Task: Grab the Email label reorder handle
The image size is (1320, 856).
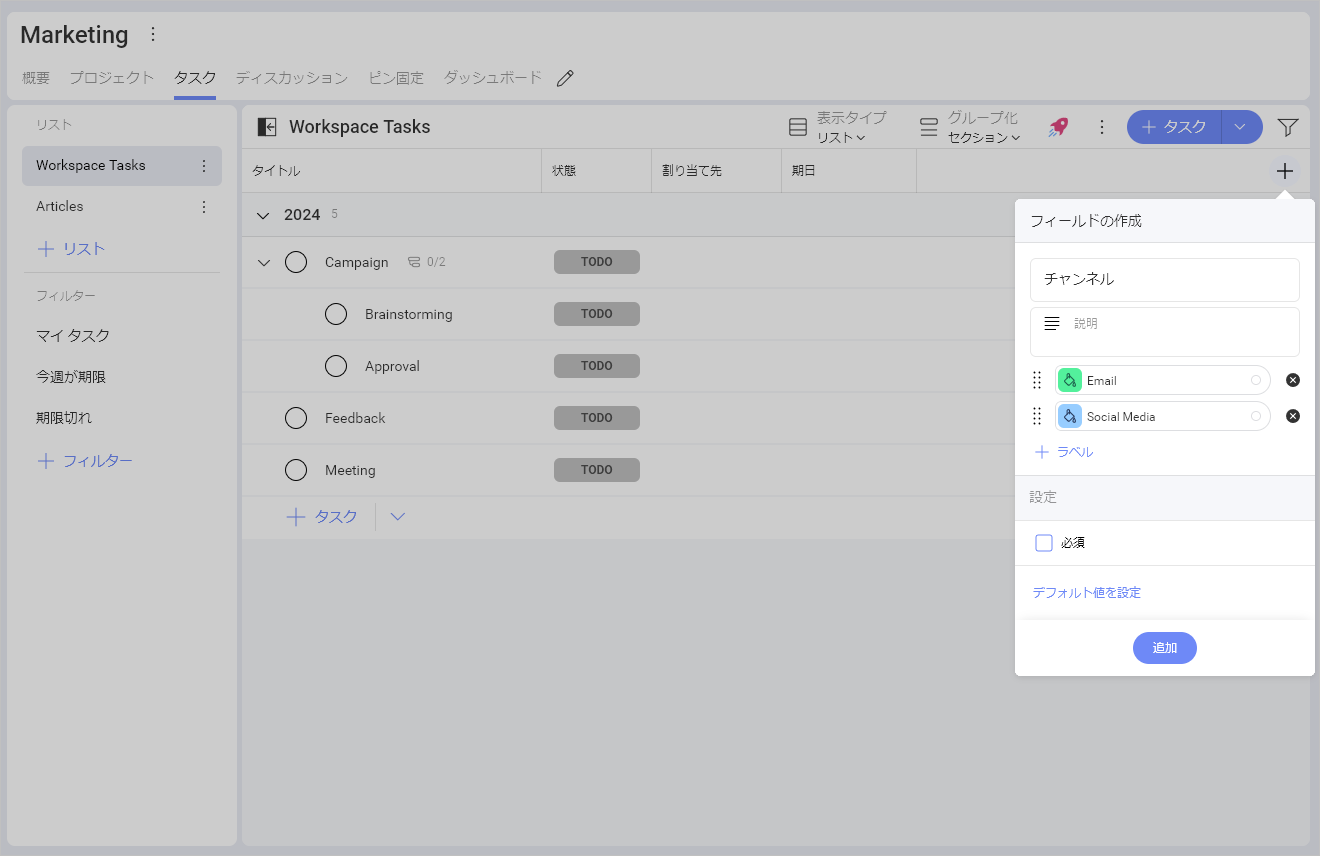Action: (x=1037, y=380)
